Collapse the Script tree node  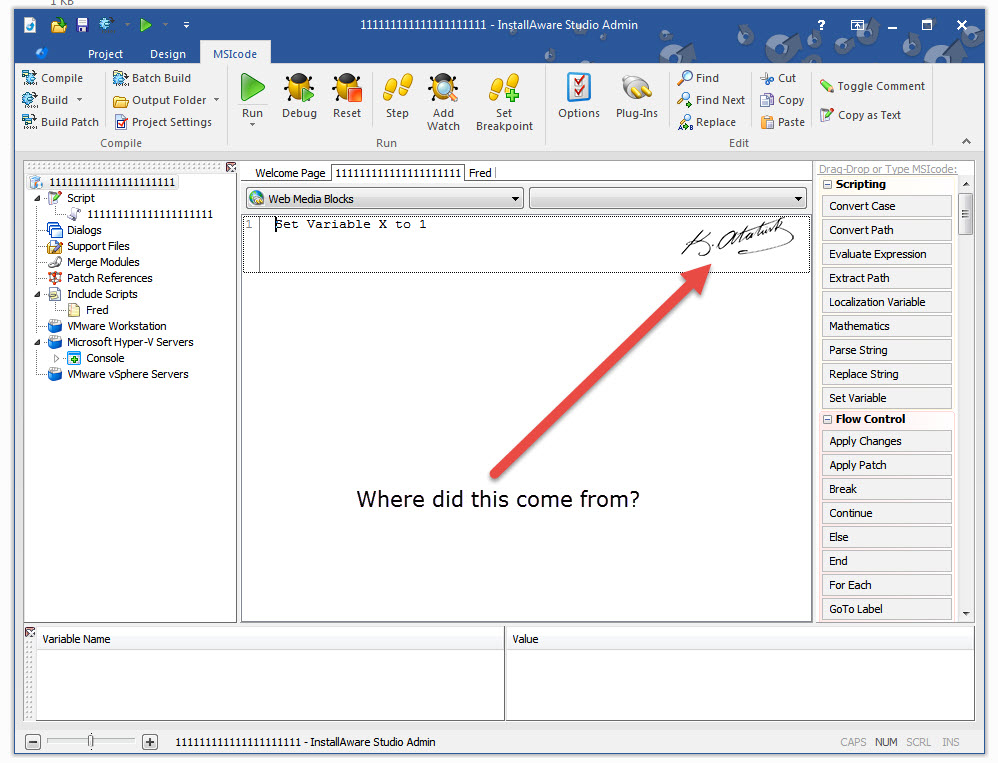tap(38, 199)
